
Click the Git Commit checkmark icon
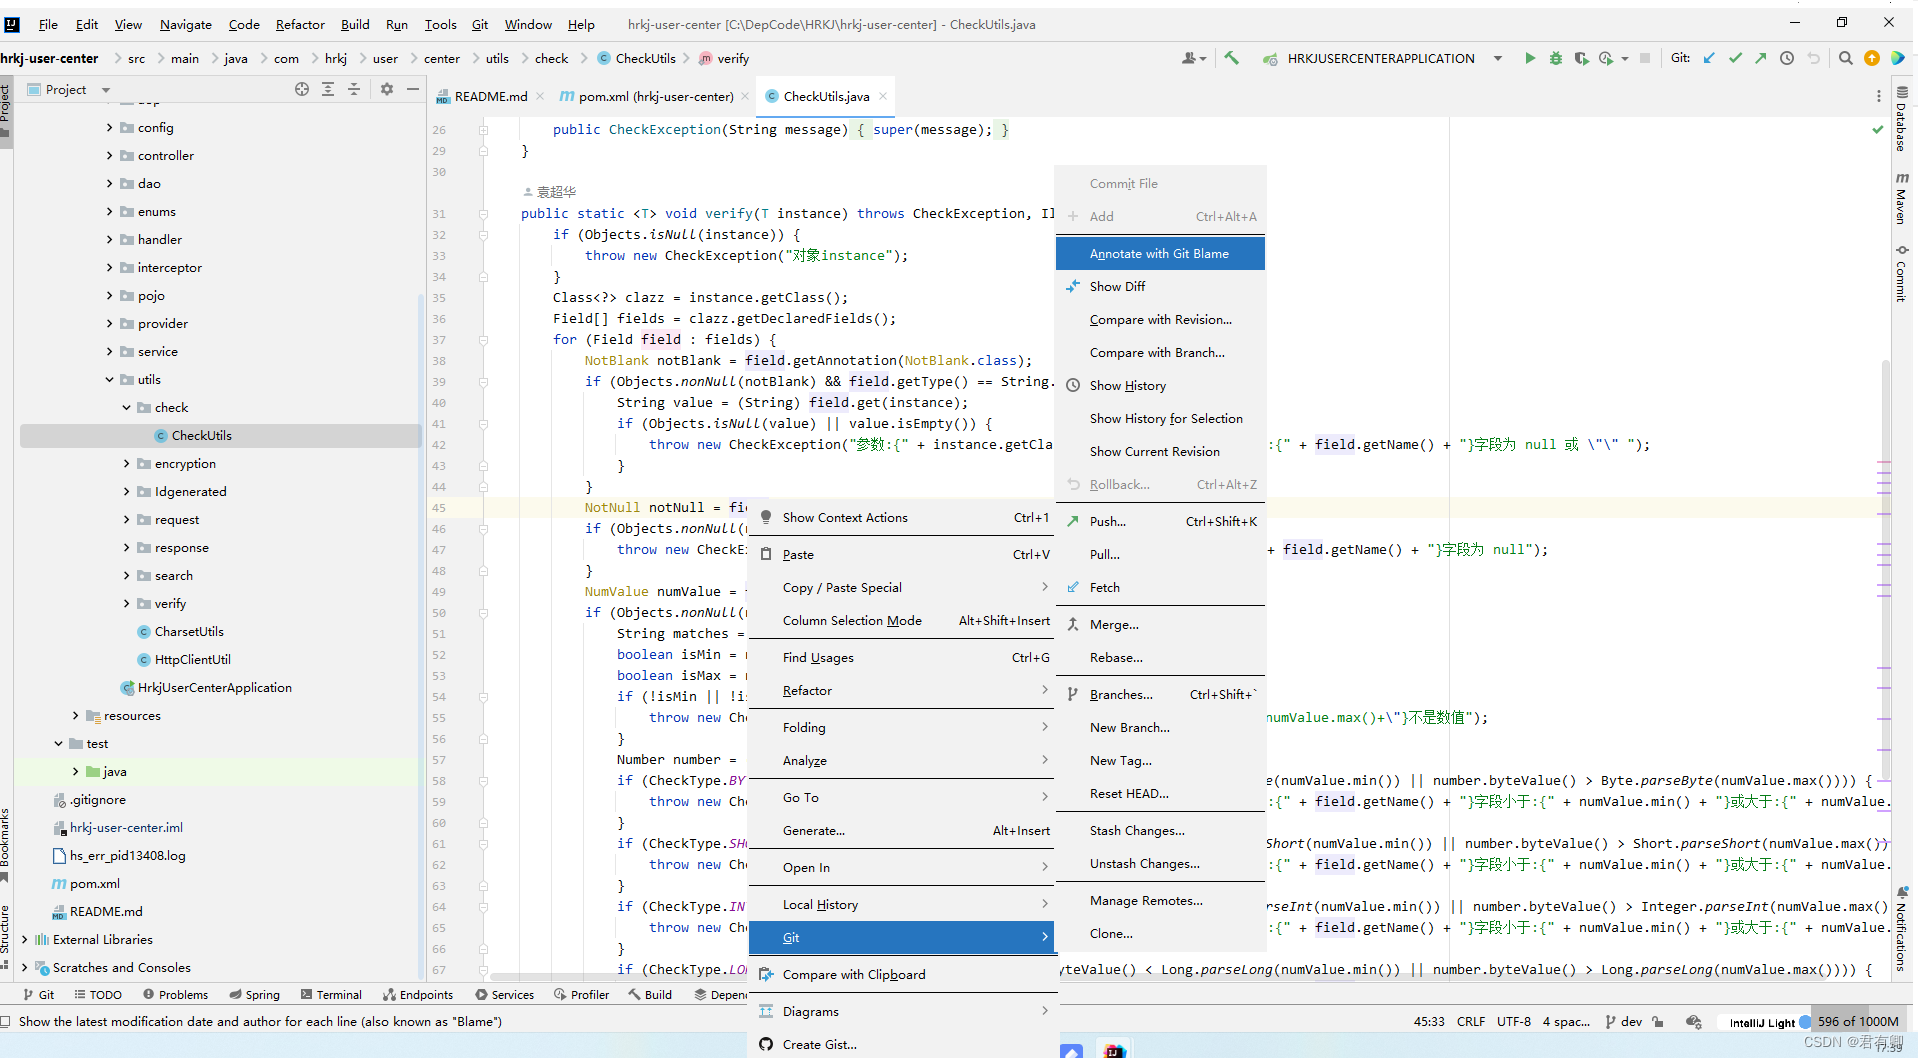(x=1735, y=59)
